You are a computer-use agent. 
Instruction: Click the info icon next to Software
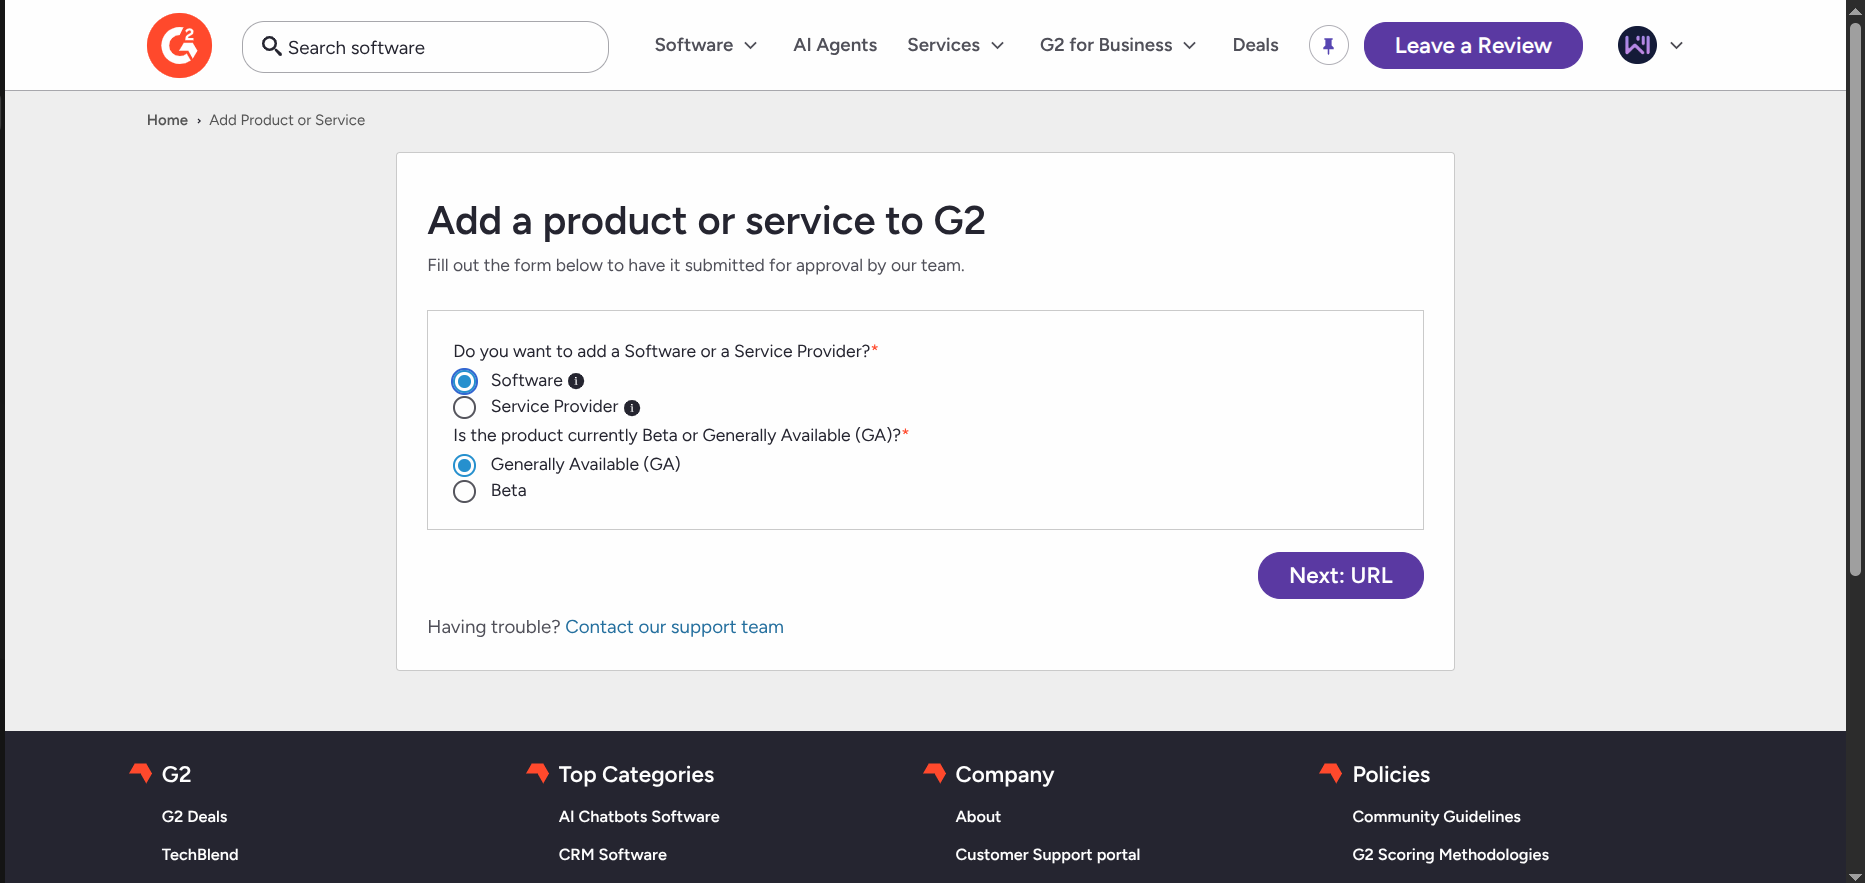pyautogui.click(x=576, y=381)
